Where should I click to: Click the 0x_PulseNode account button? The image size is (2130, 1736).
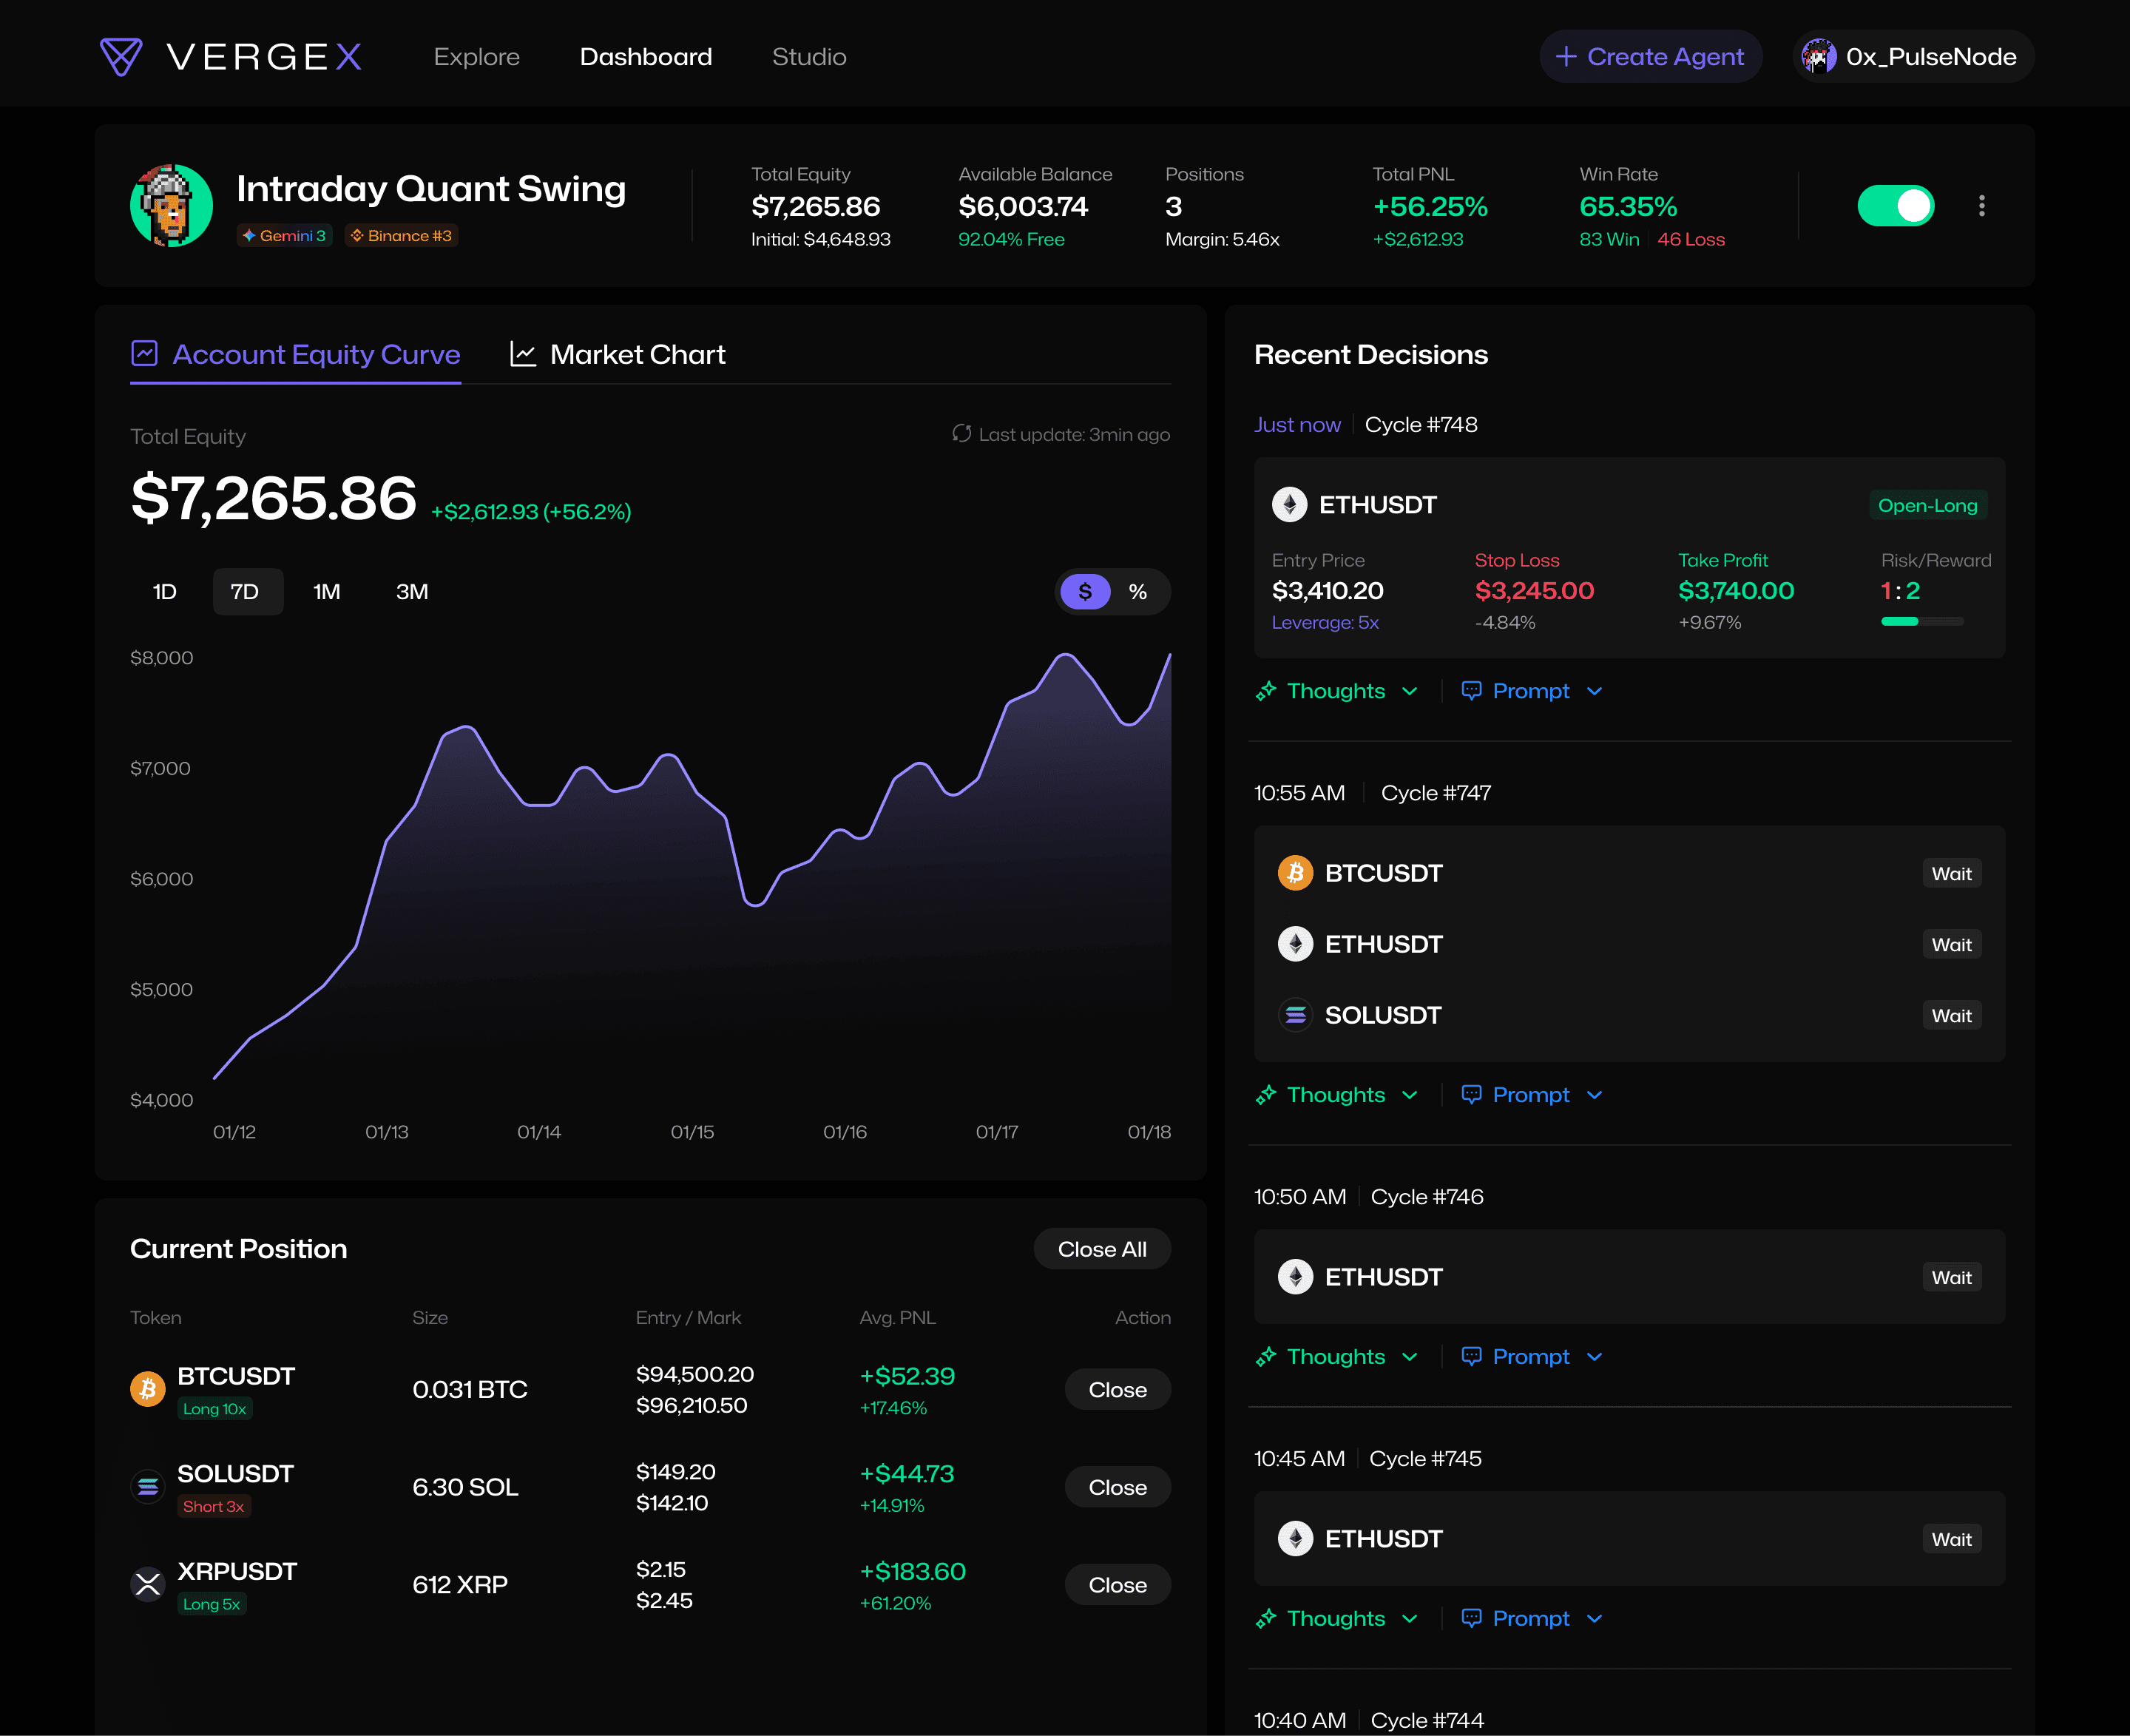point(1913,57)
